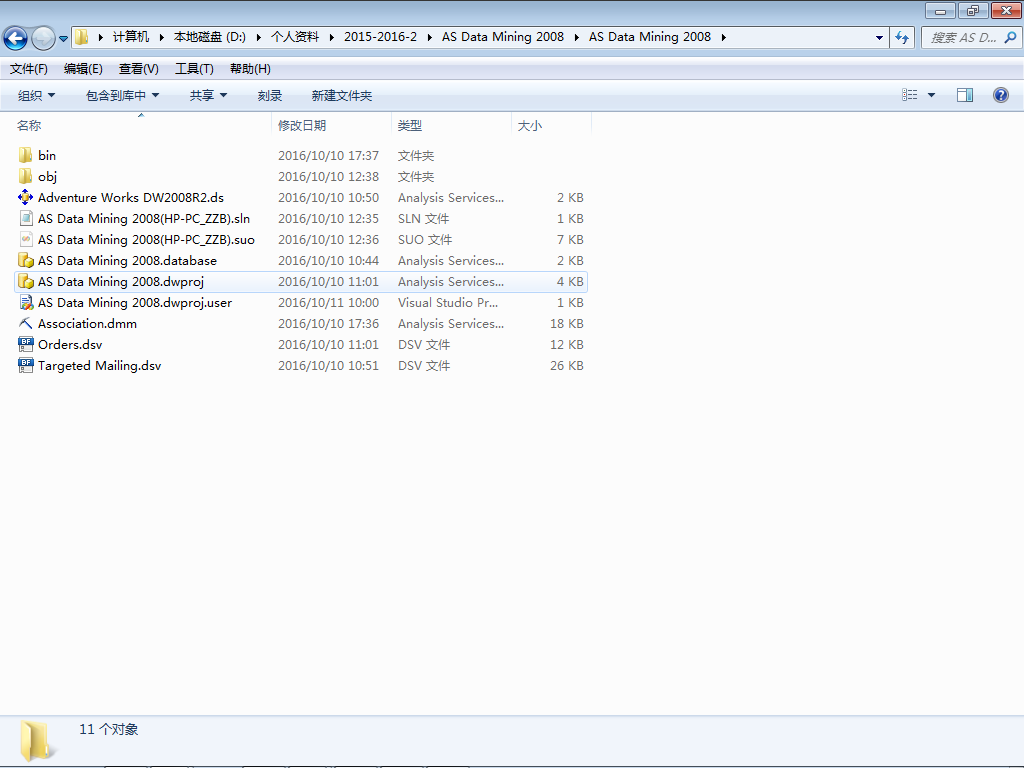Click file name Orders.dsv

click(x=70, y=344)
